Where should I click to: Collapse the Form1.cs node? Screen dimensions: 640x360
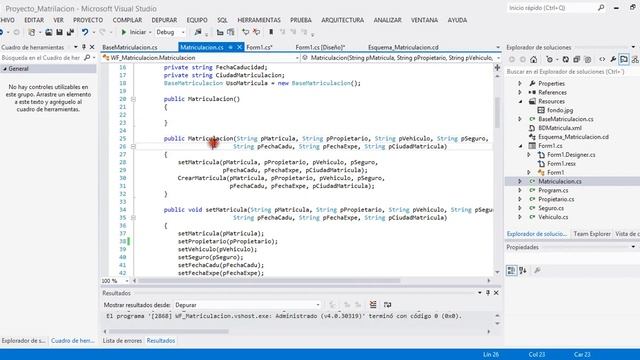tap(520, 146)
